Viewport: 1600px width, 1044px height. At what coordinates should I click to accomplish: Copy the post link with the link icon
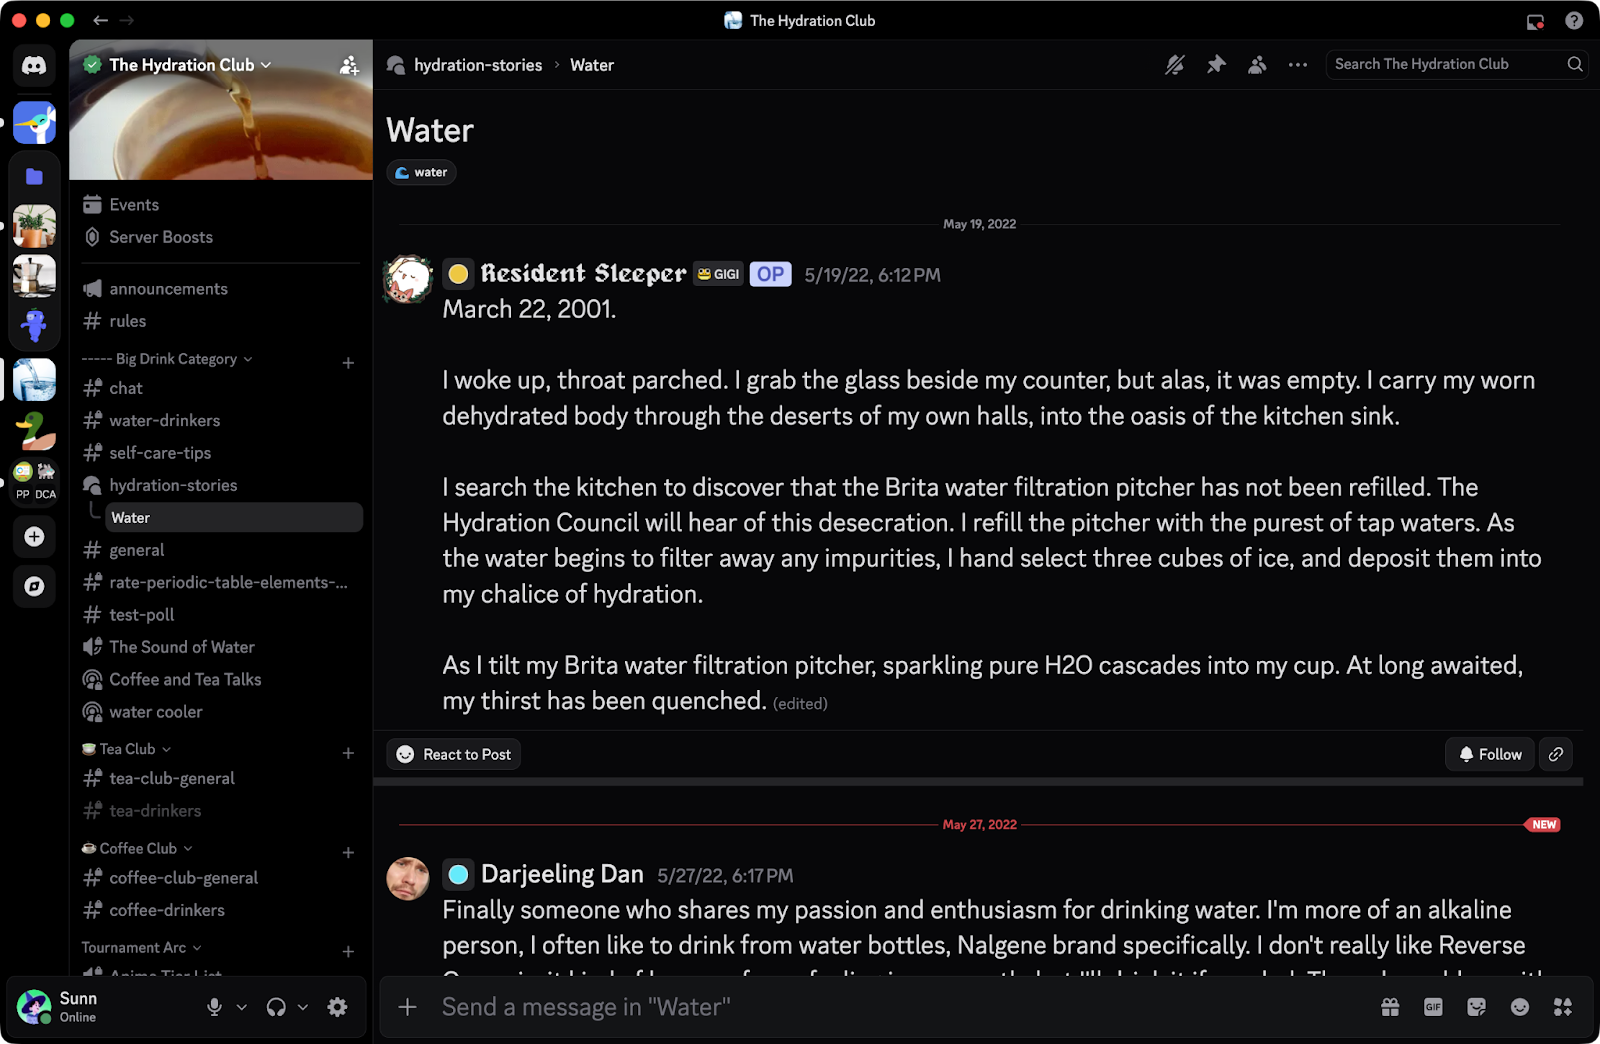click(x=1555, y=754)
